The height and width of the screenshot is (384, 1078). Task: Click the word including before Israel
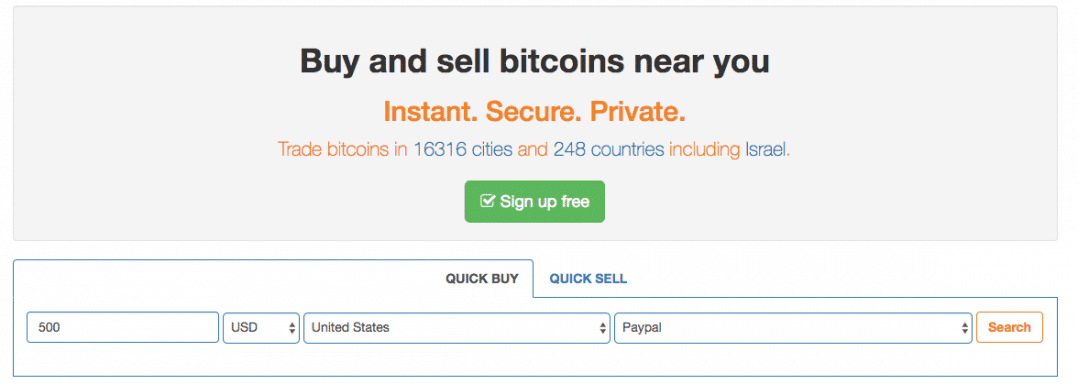[705, 149]
